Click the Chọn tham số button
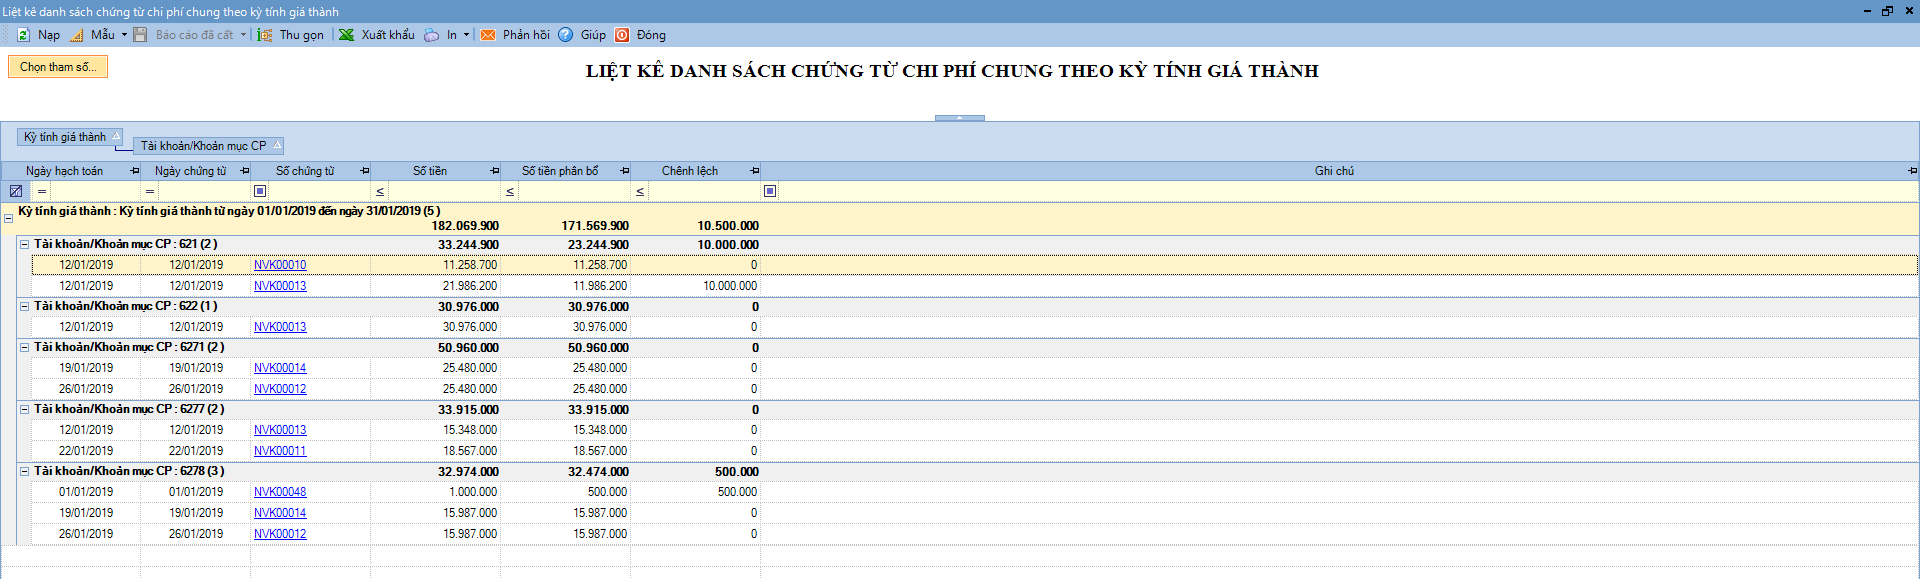 58,67
